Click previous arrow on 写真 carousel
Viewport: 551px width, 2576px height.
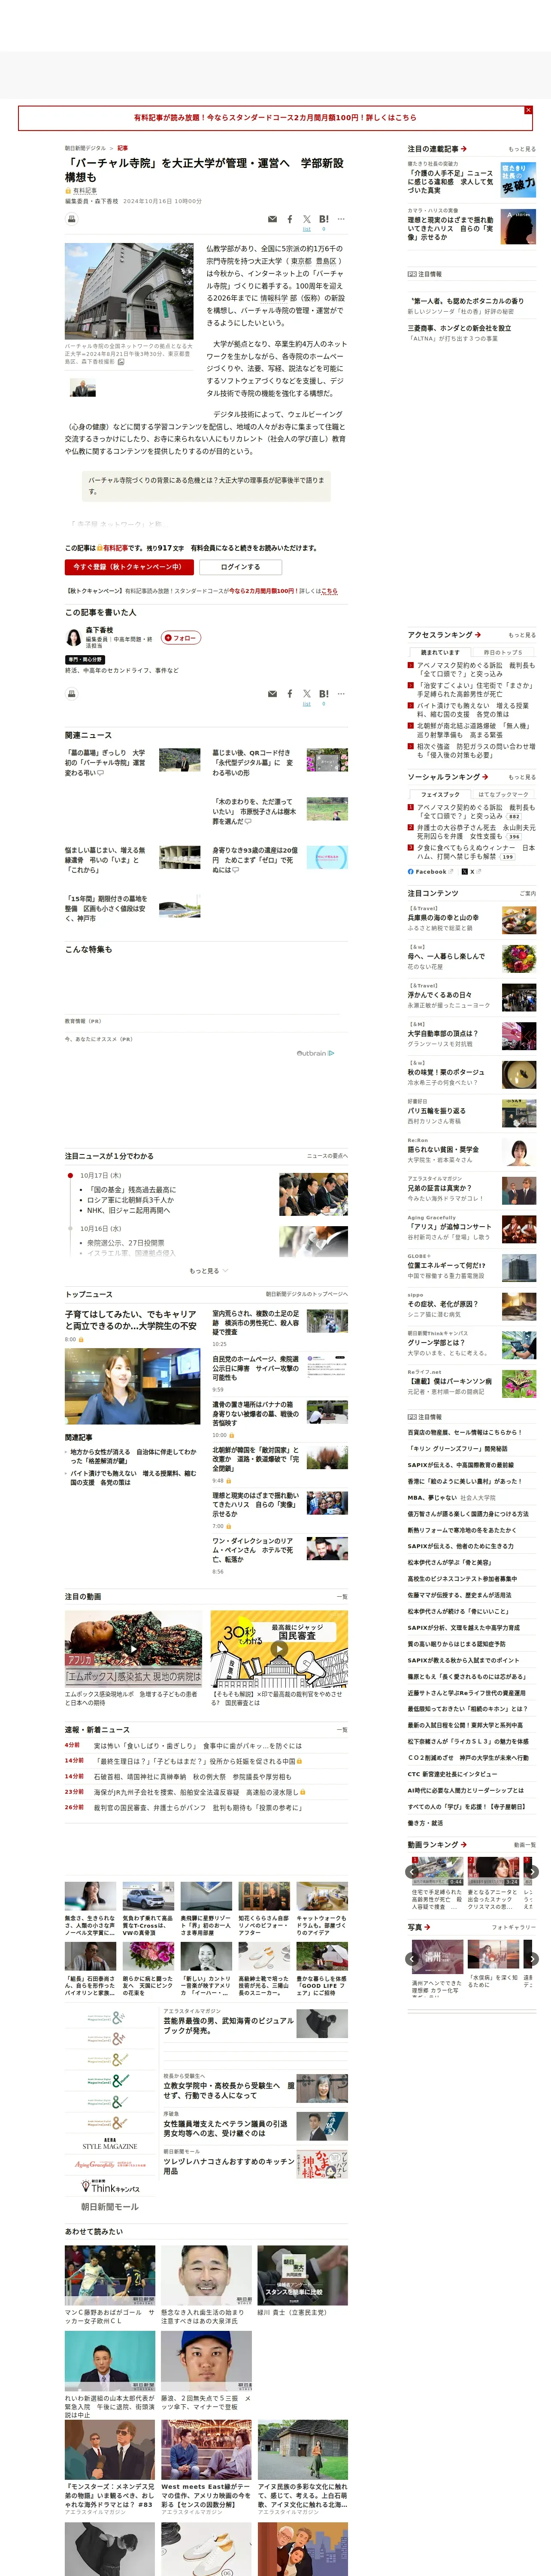point(412,1959)
